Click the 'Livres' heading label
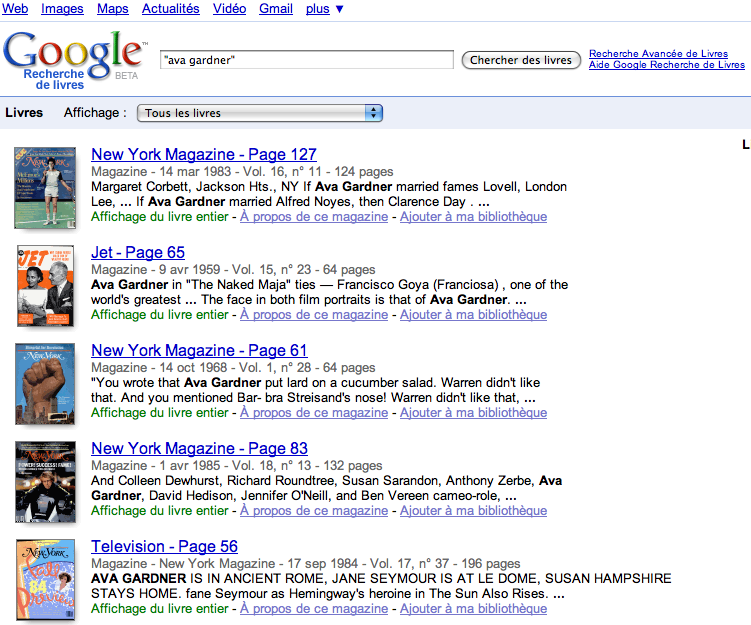Viewport: 751px width, 625px height. click(x=24, y=113)
